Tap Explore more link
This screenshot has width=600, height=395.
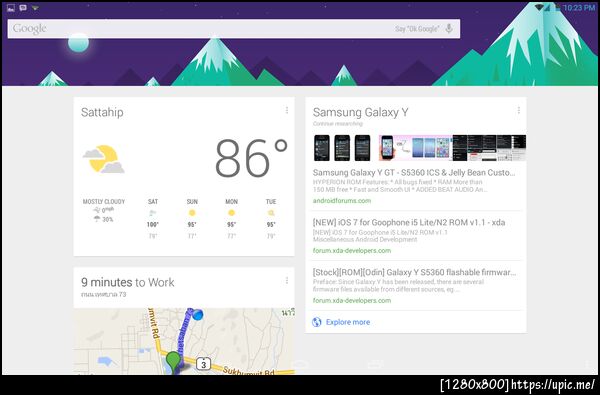(348, 322)
